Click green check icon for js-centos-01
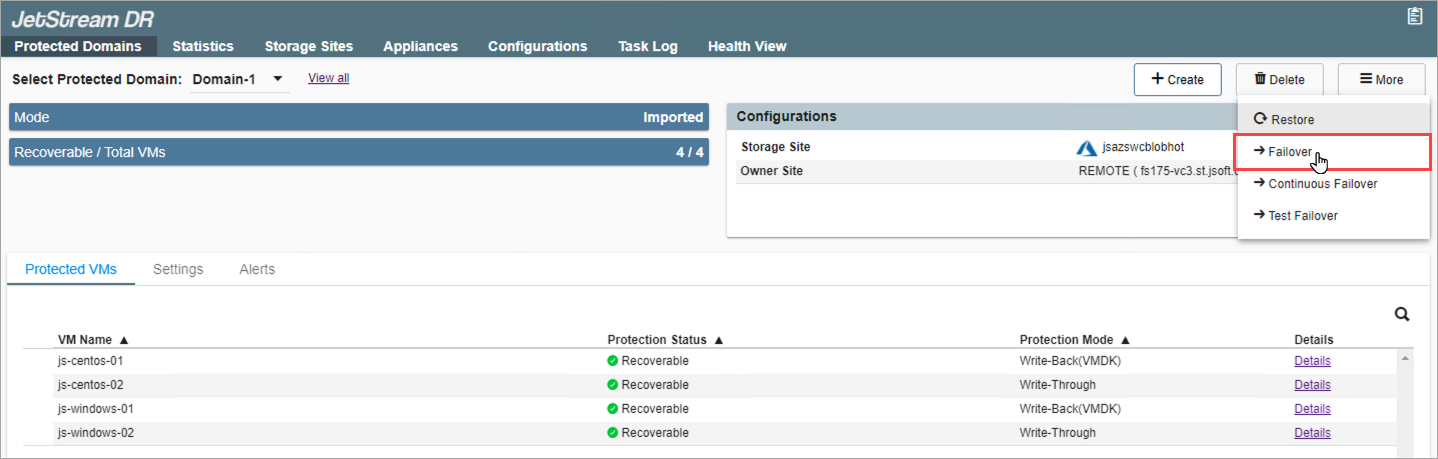 [612, 361]
